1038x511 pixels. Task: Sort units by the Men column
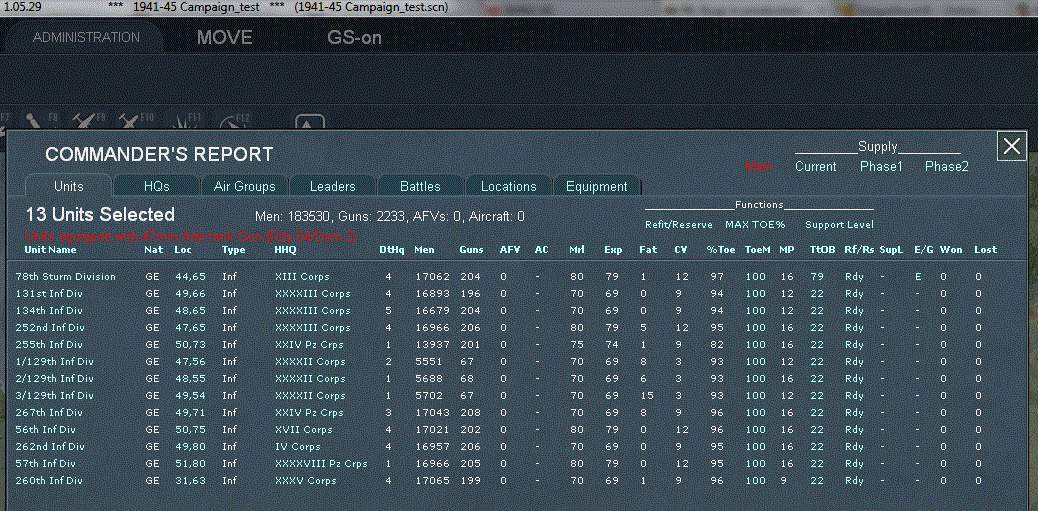click(424, 250)
